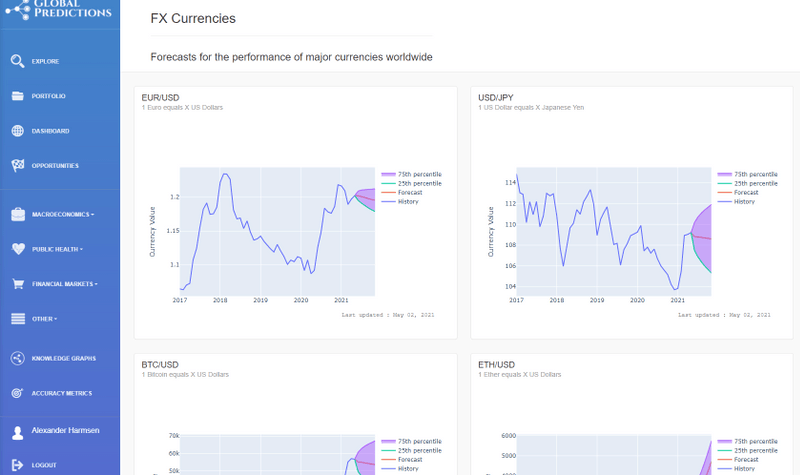
Task: Select the Accuracy Metrics menu label
Action: click(62, 393)
